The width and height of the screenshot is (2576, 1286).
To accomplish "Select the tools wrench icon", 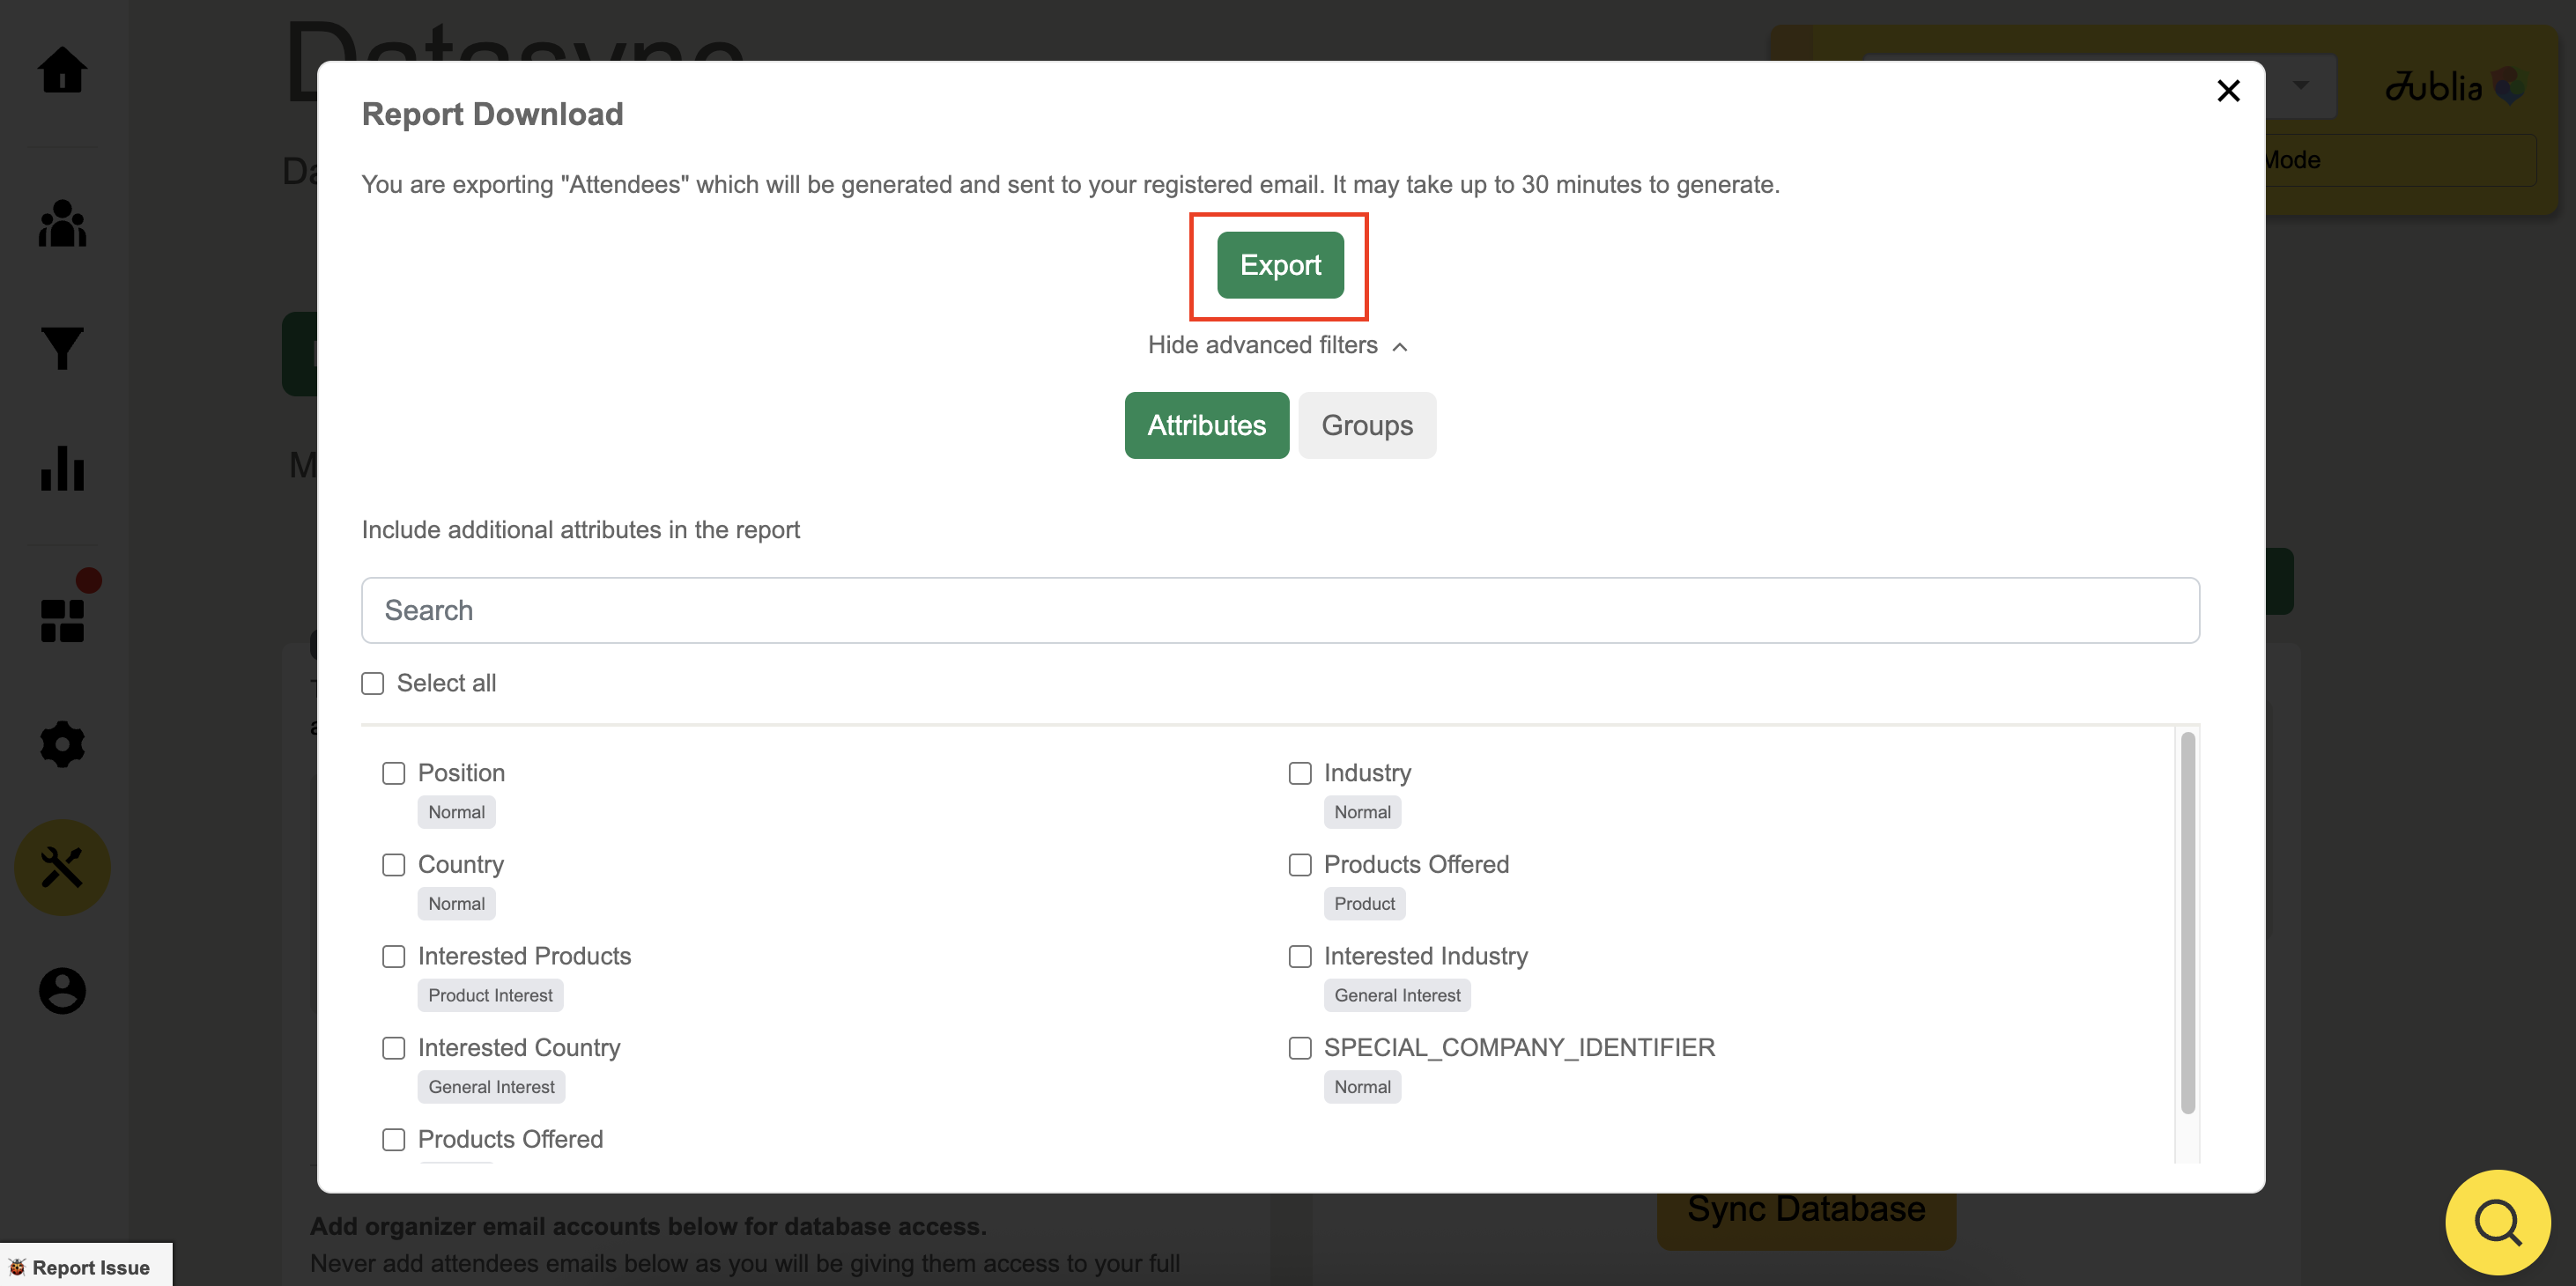I will [62, 867].
